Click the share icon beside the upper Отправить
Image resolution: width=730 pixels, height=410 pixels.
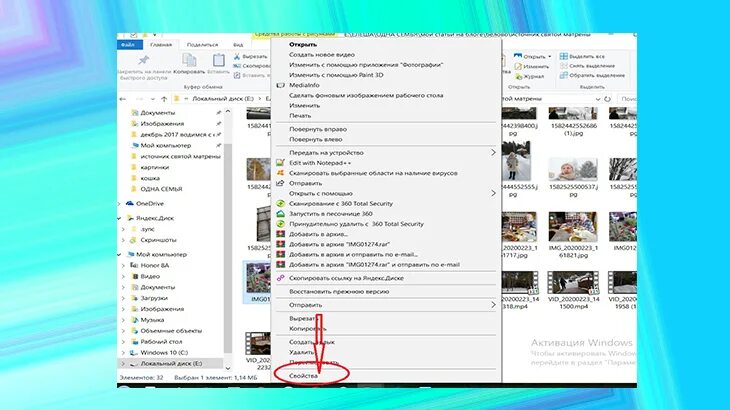(280, 183)
